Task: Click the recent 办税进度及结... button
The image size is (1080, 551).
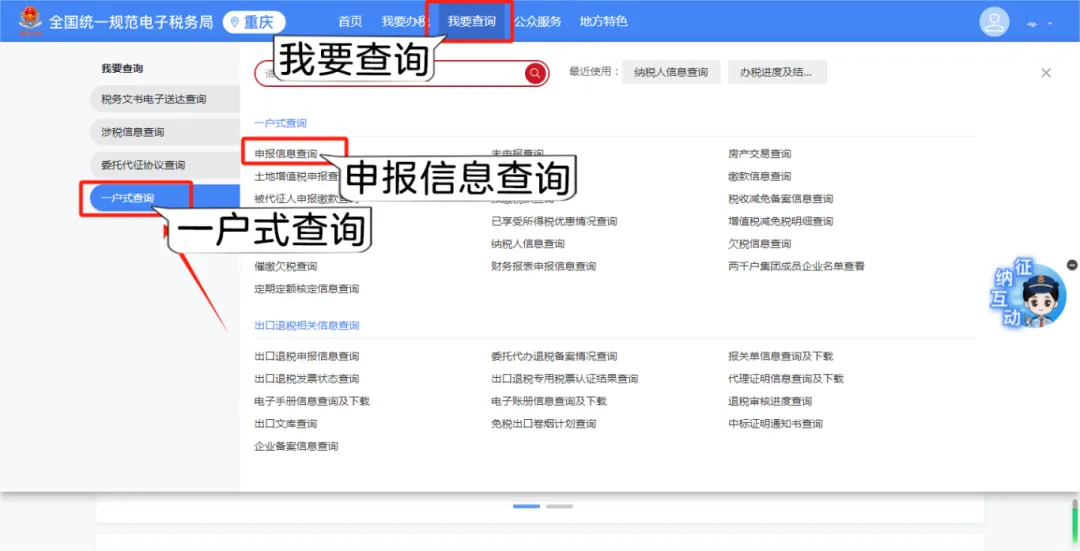Action: tap(777, 72)
